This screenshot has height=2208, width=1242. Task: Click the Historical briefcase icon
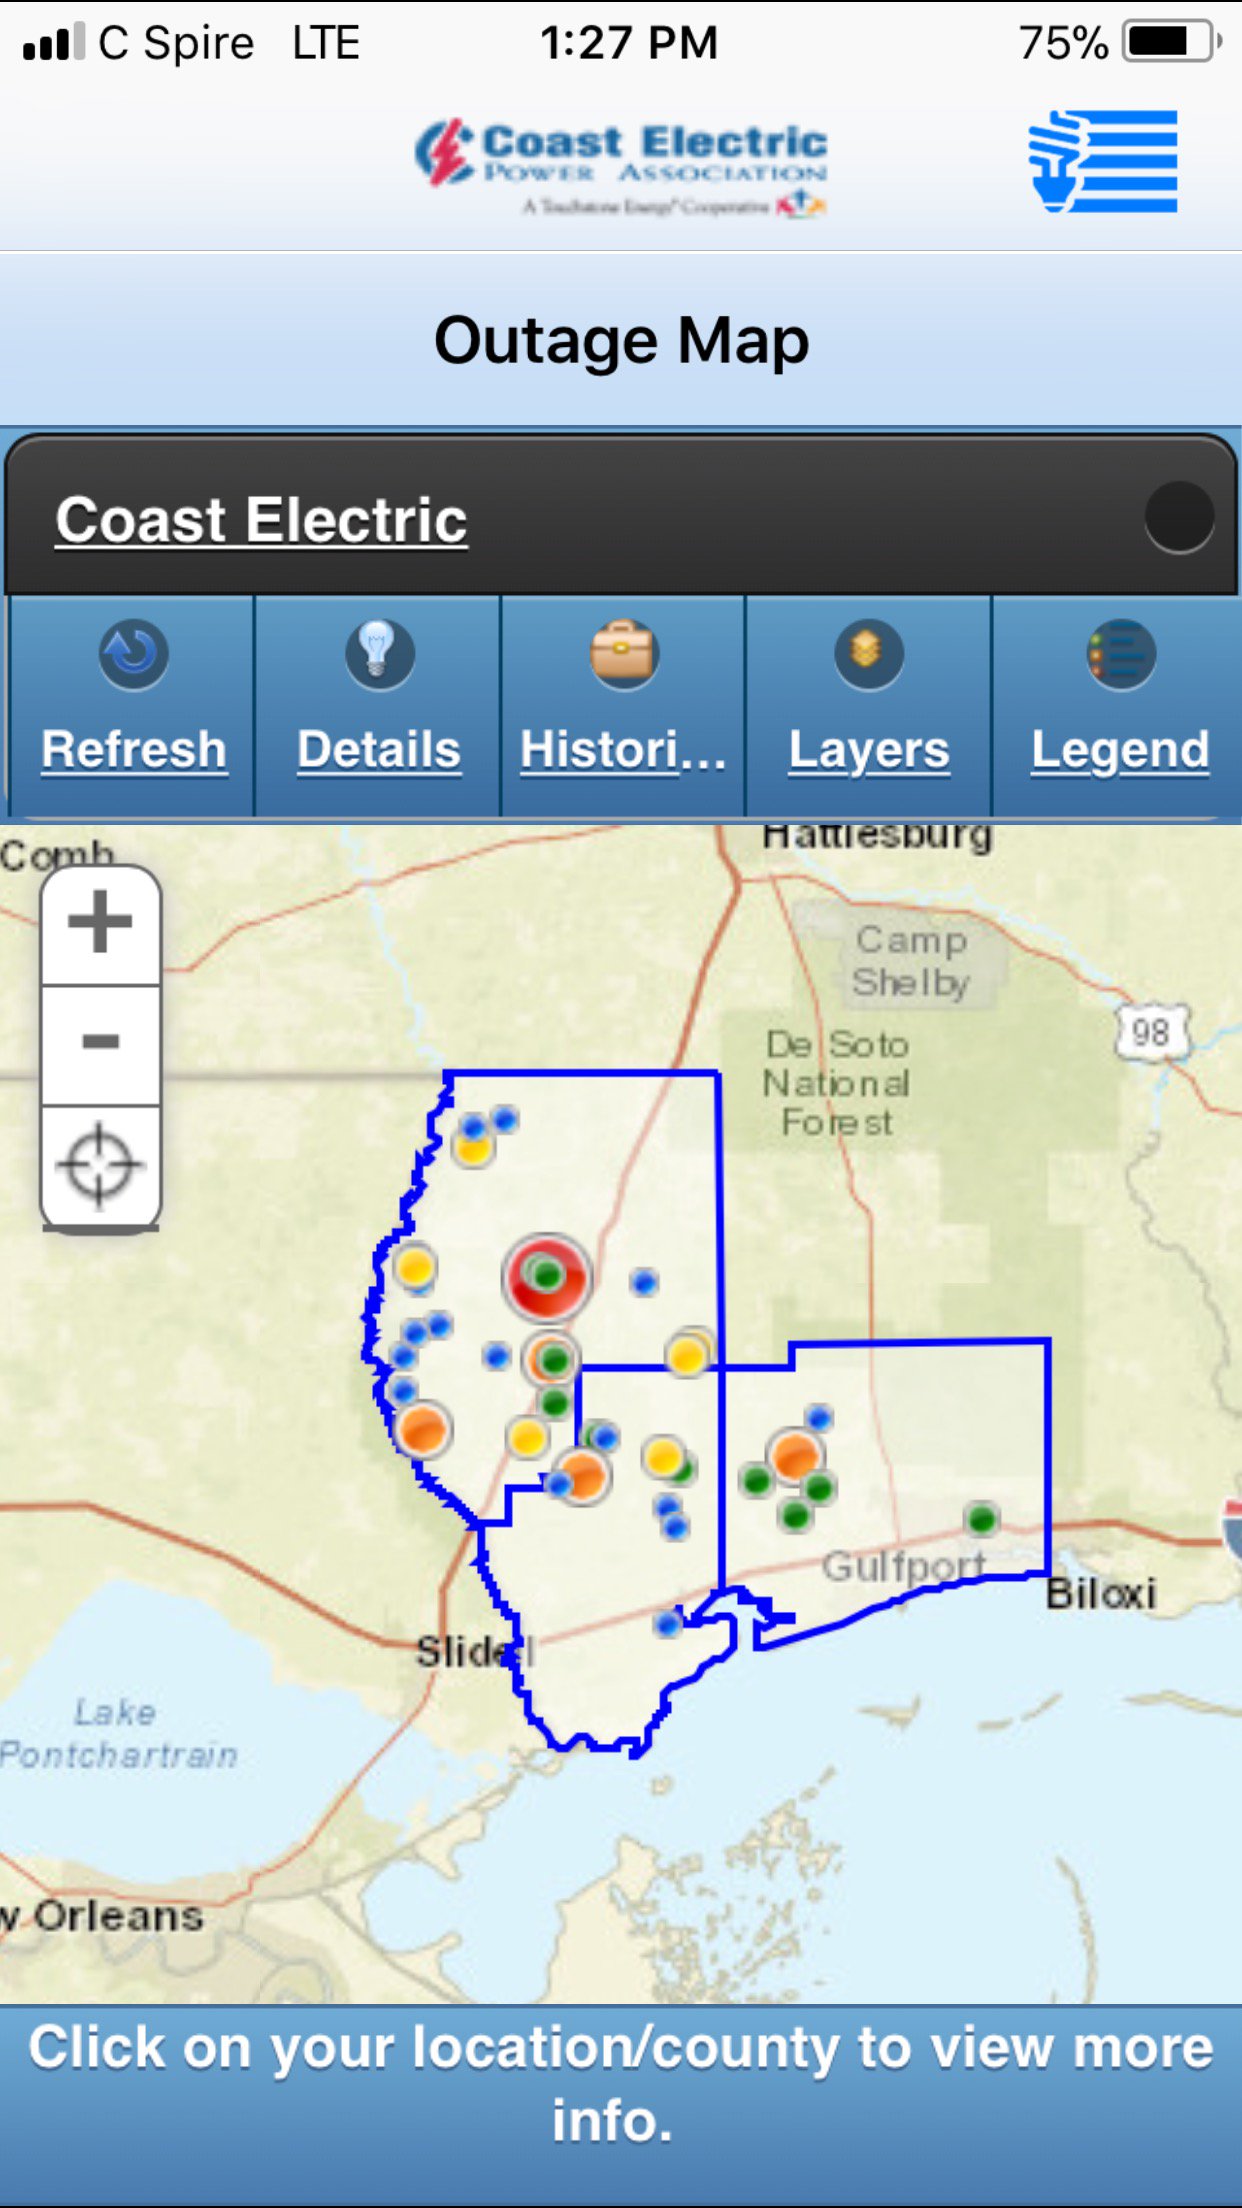(623, 654)
